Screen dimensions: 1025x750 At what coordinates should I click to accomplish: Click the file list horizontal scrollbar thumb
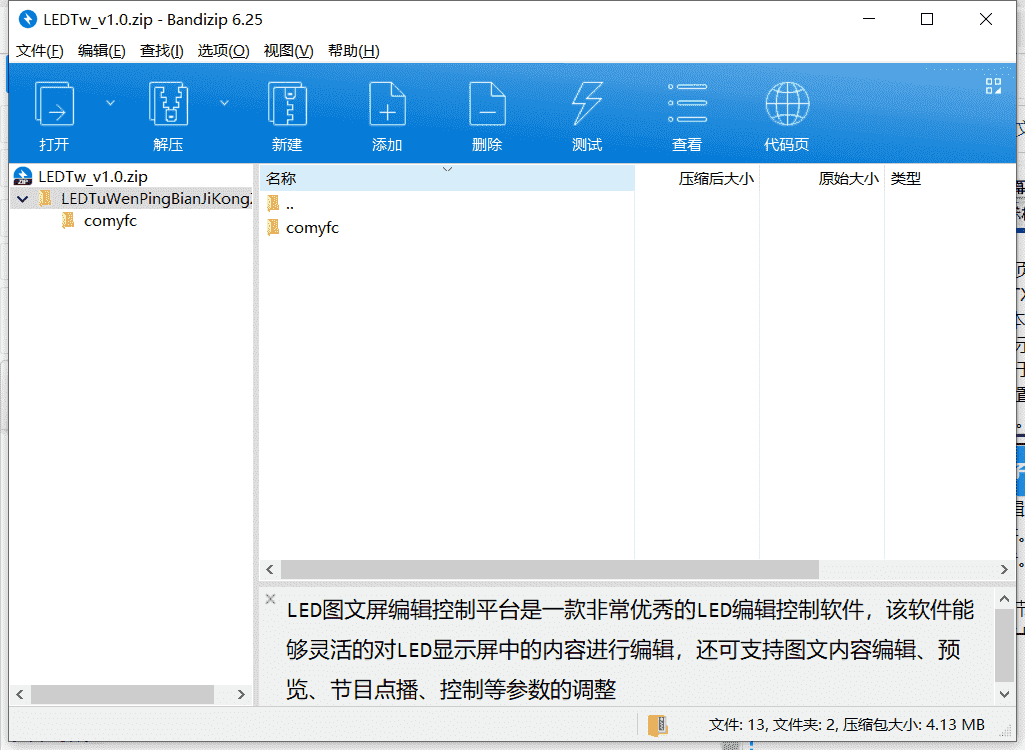click(550, 570)
